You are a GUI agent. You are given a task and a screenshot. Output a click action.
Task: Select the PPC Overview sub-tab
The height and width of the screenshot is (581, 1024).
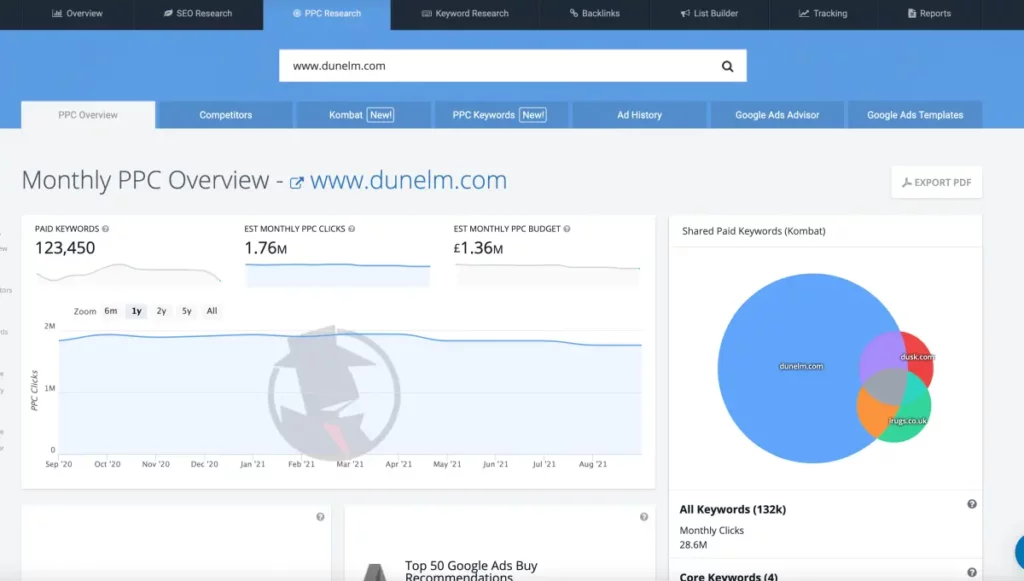pyautogui.click(x=88, y=115)
